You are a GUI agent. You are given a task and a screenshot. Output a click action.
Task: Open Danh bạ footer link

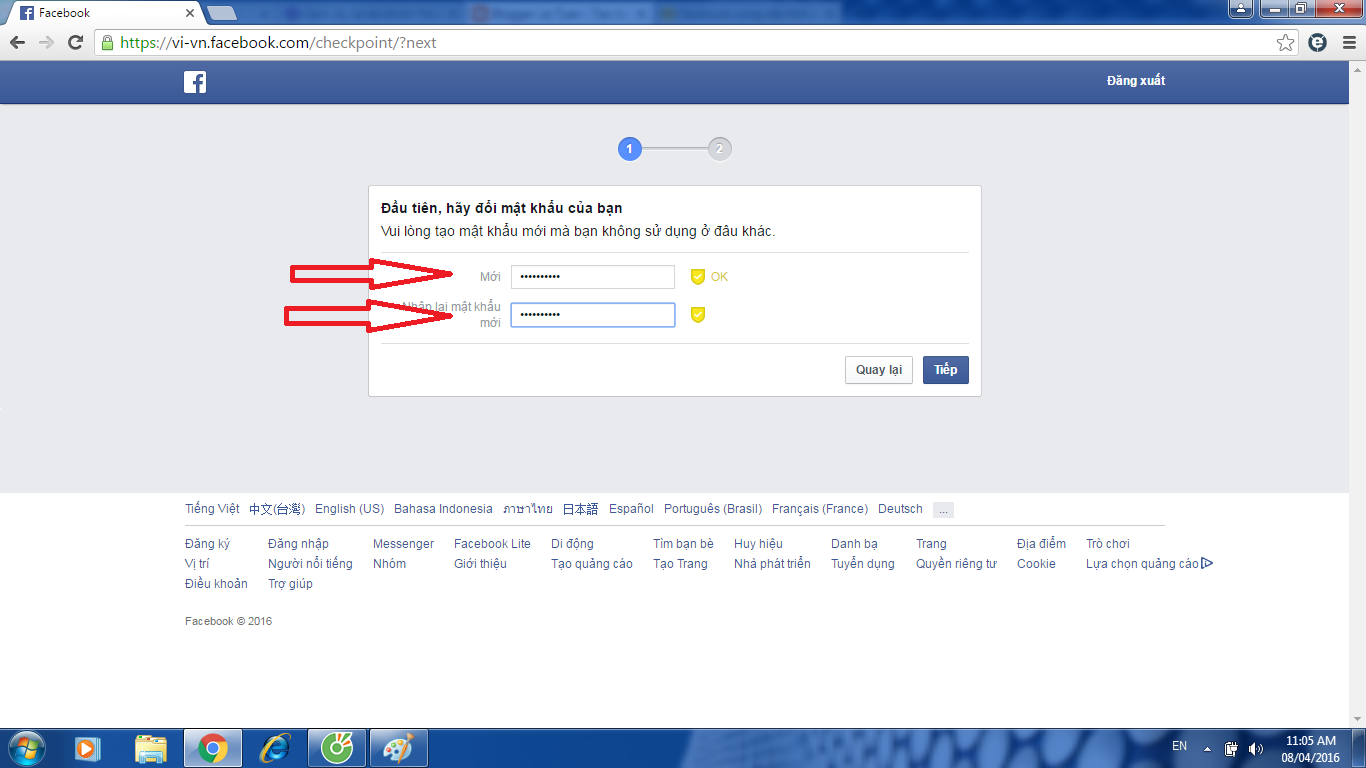click(x=854, y=544)
